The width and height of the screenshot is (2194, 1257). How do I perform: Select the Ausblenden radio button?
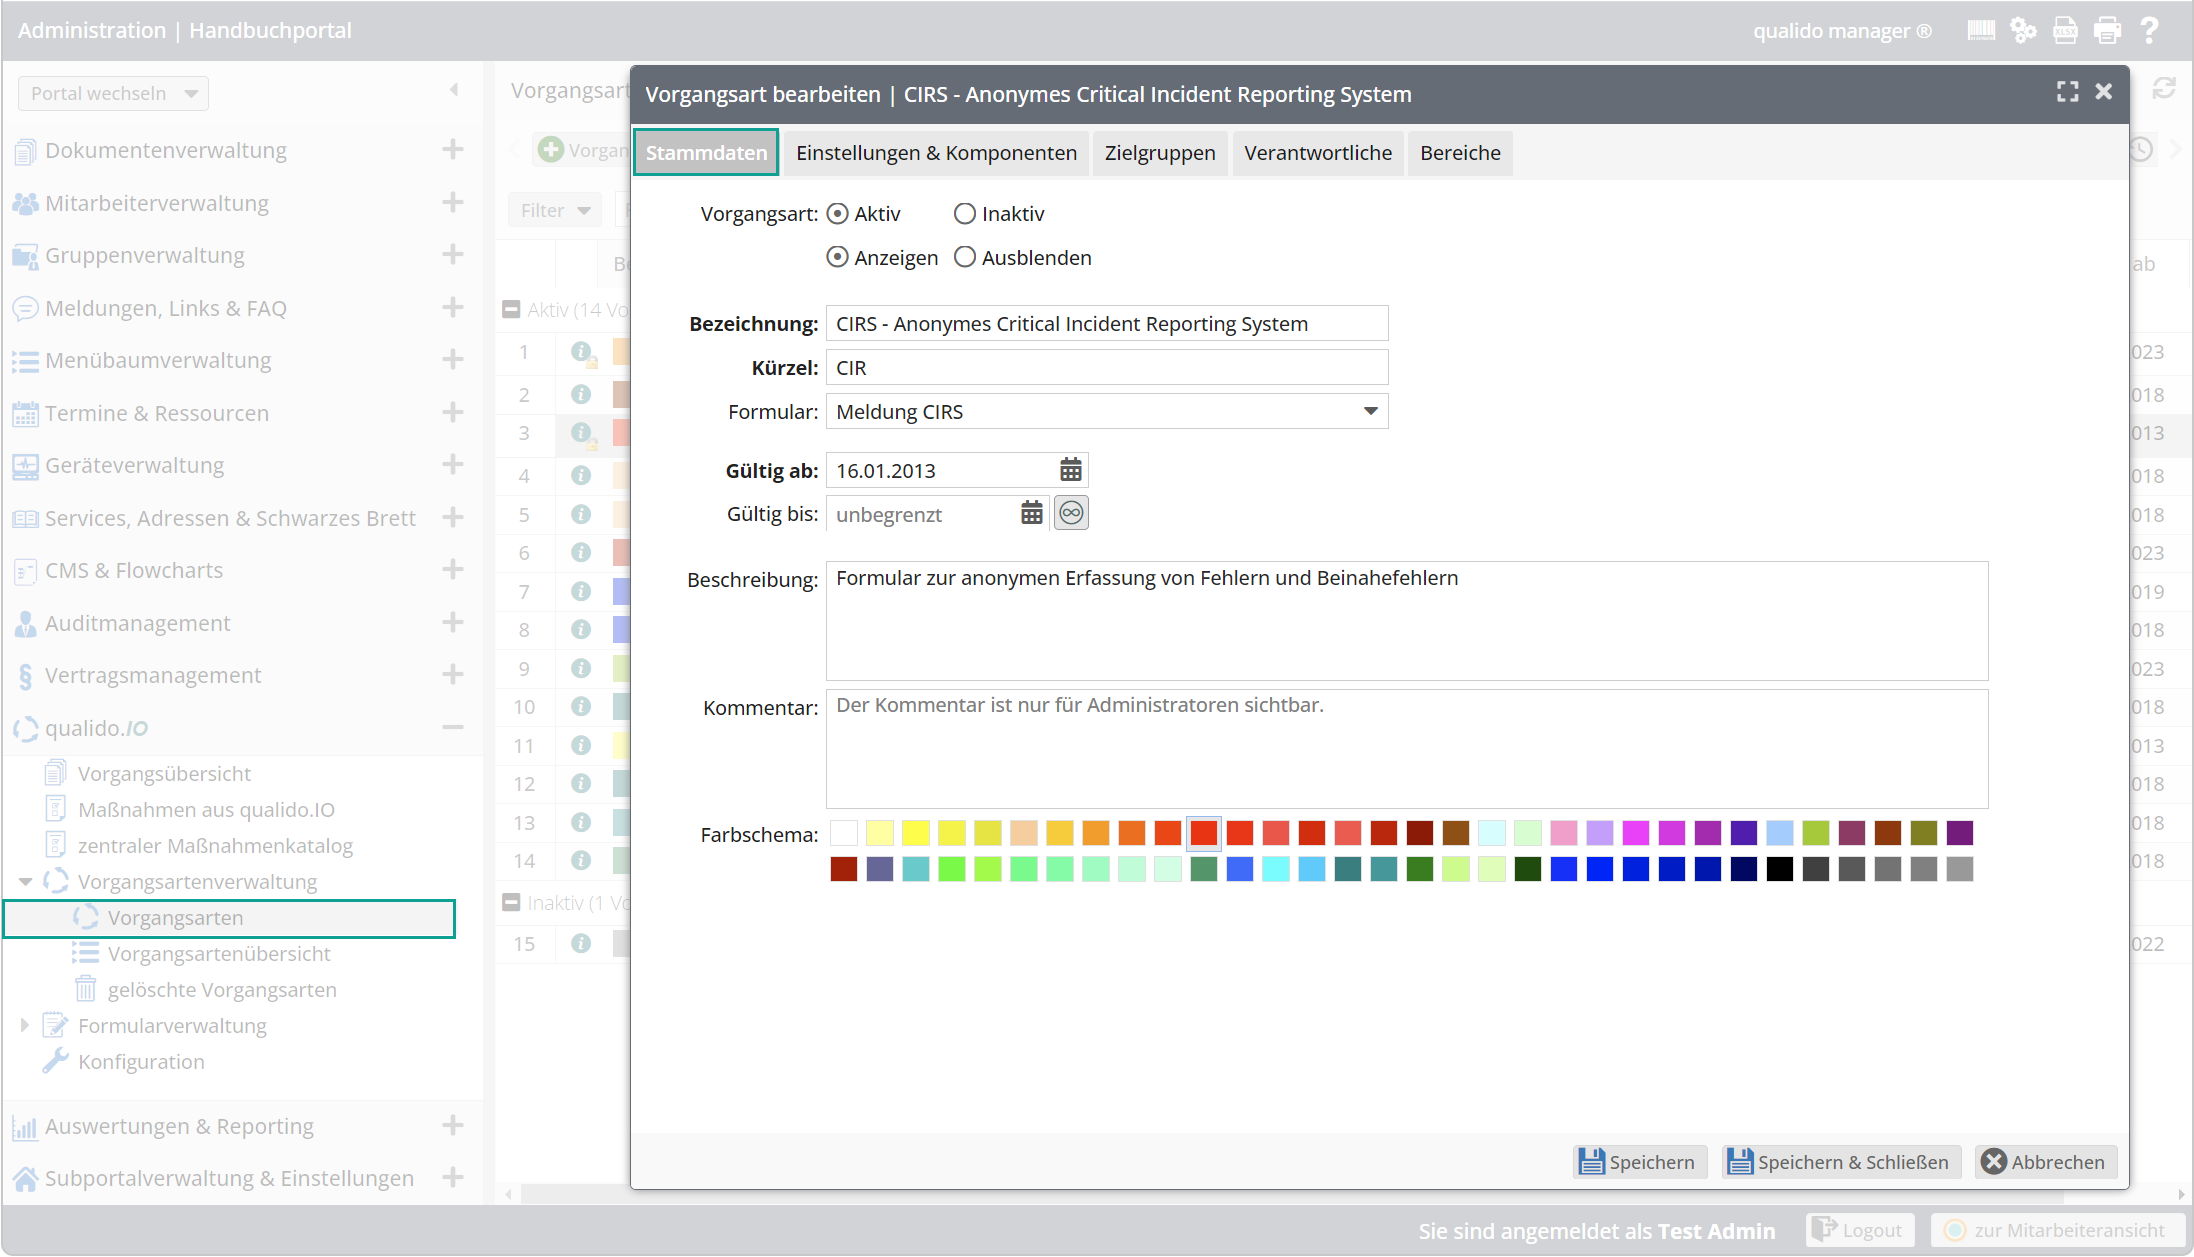point(965,257)
